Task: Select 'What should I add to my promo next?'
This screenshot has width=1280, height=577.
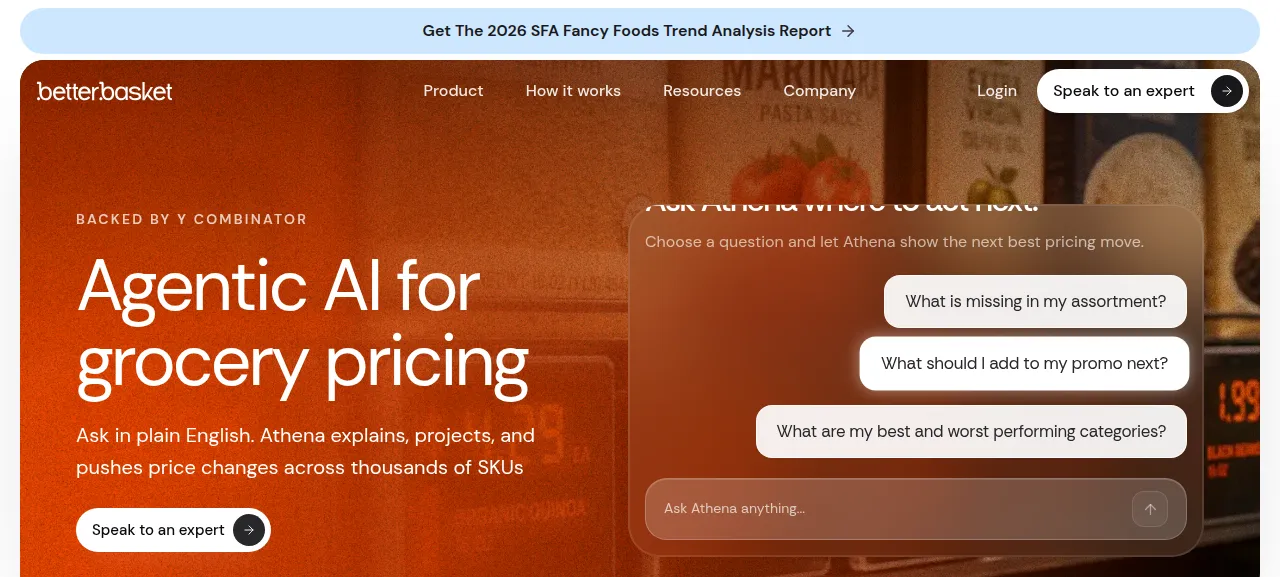Action: (1024, 363)
